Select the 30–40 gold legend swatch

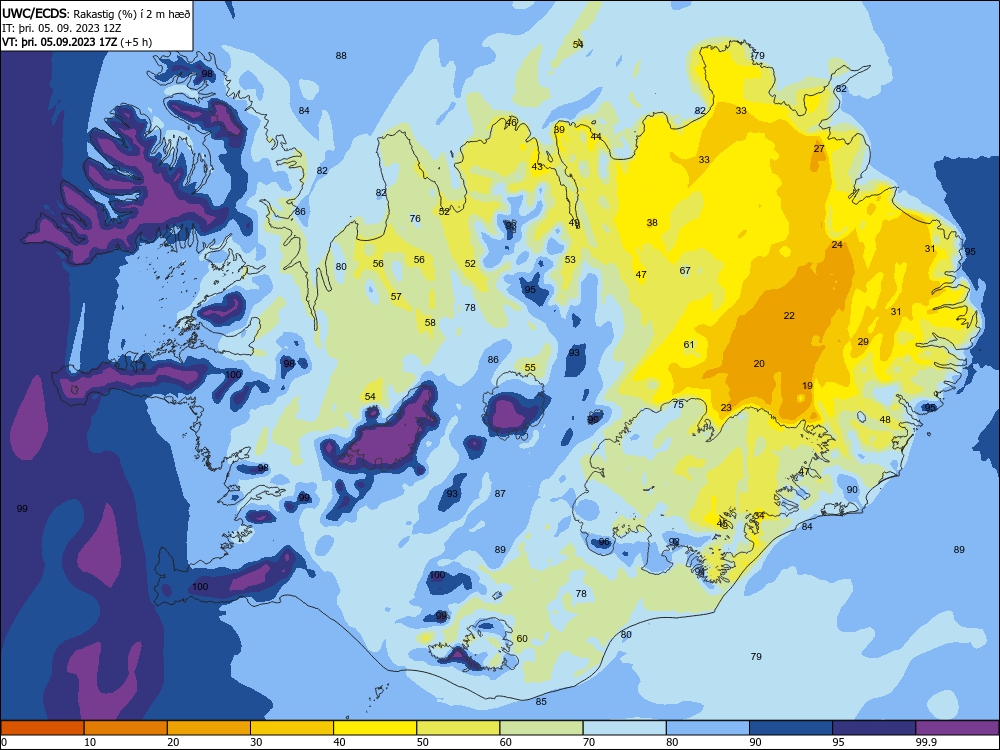pyautogui.click(x=292, y=728)
